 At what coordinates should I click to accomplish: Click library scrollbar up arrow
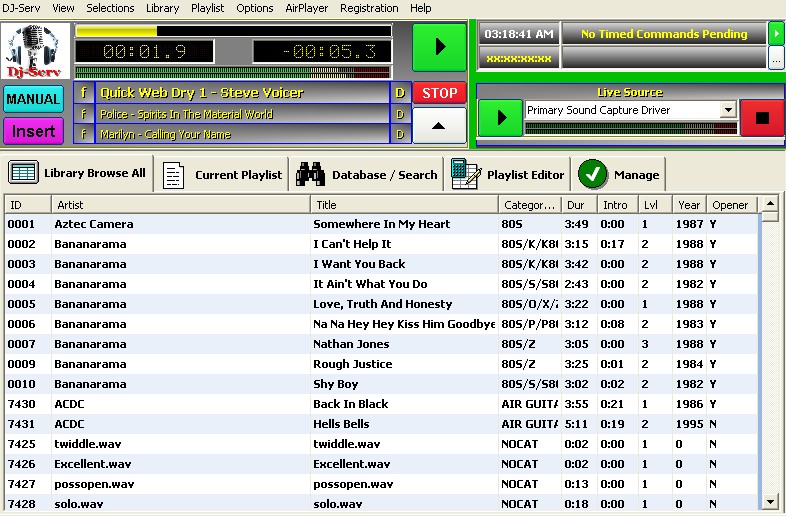[x=770, y=204]
